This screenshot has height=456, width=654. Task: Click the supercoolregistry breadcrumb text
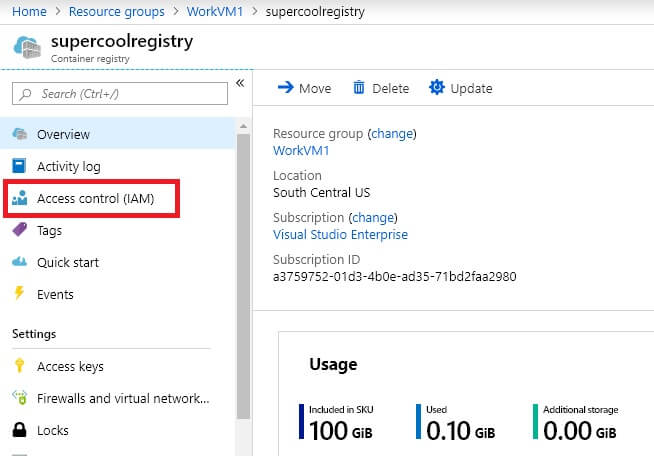(315, 12)
